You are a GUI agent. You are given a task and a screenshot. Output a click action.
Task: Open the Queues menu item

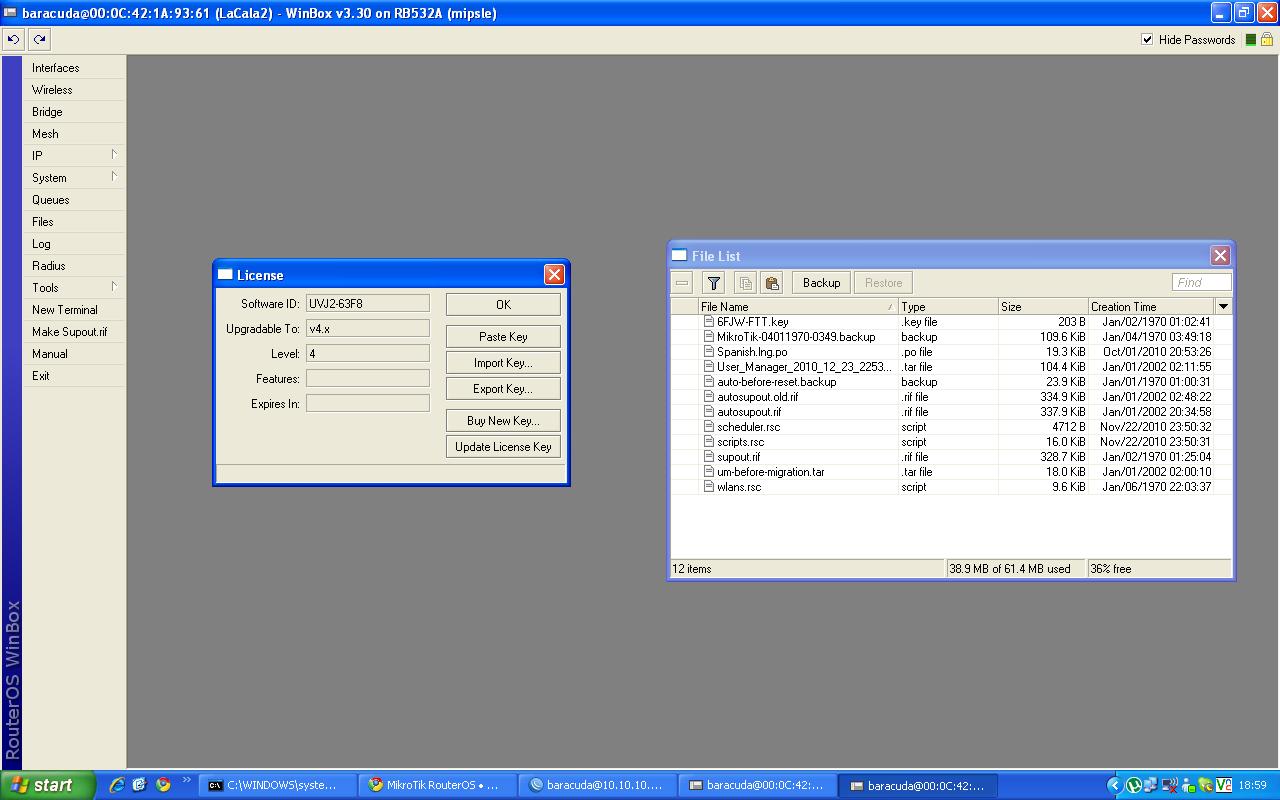pyautogui.click(x=75, y=200)
